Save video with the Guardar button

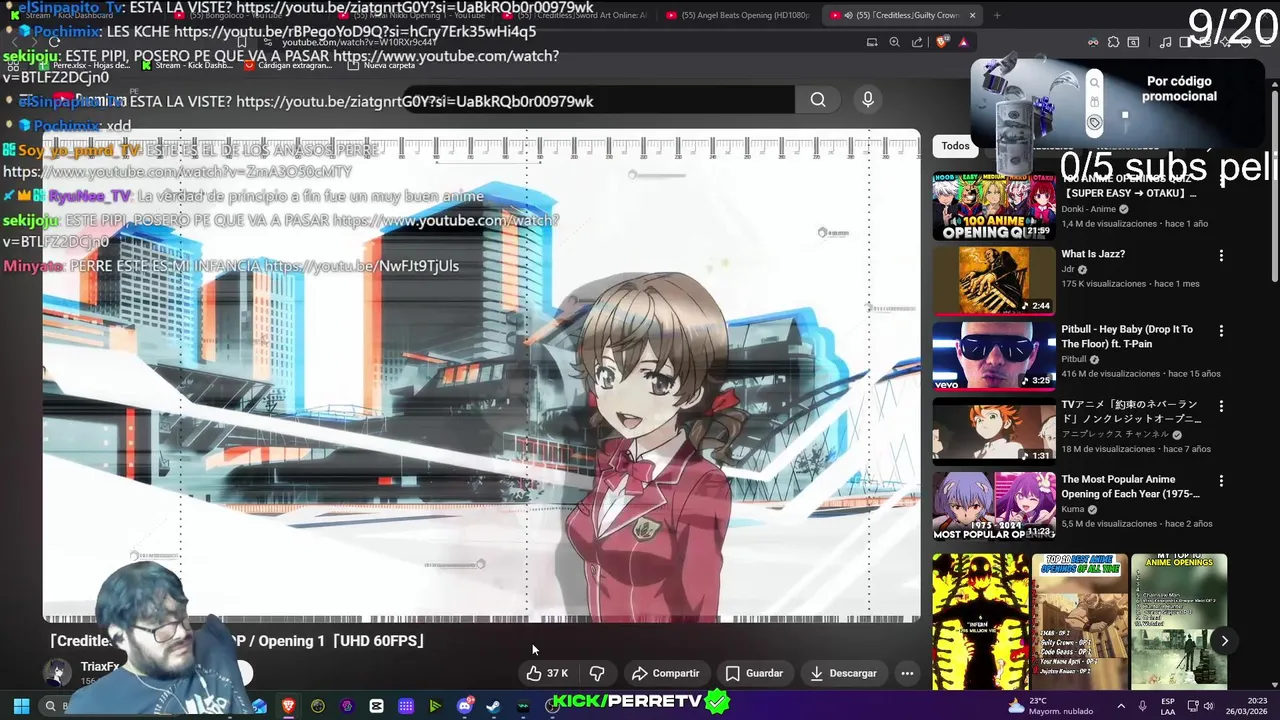coord(754,673)
